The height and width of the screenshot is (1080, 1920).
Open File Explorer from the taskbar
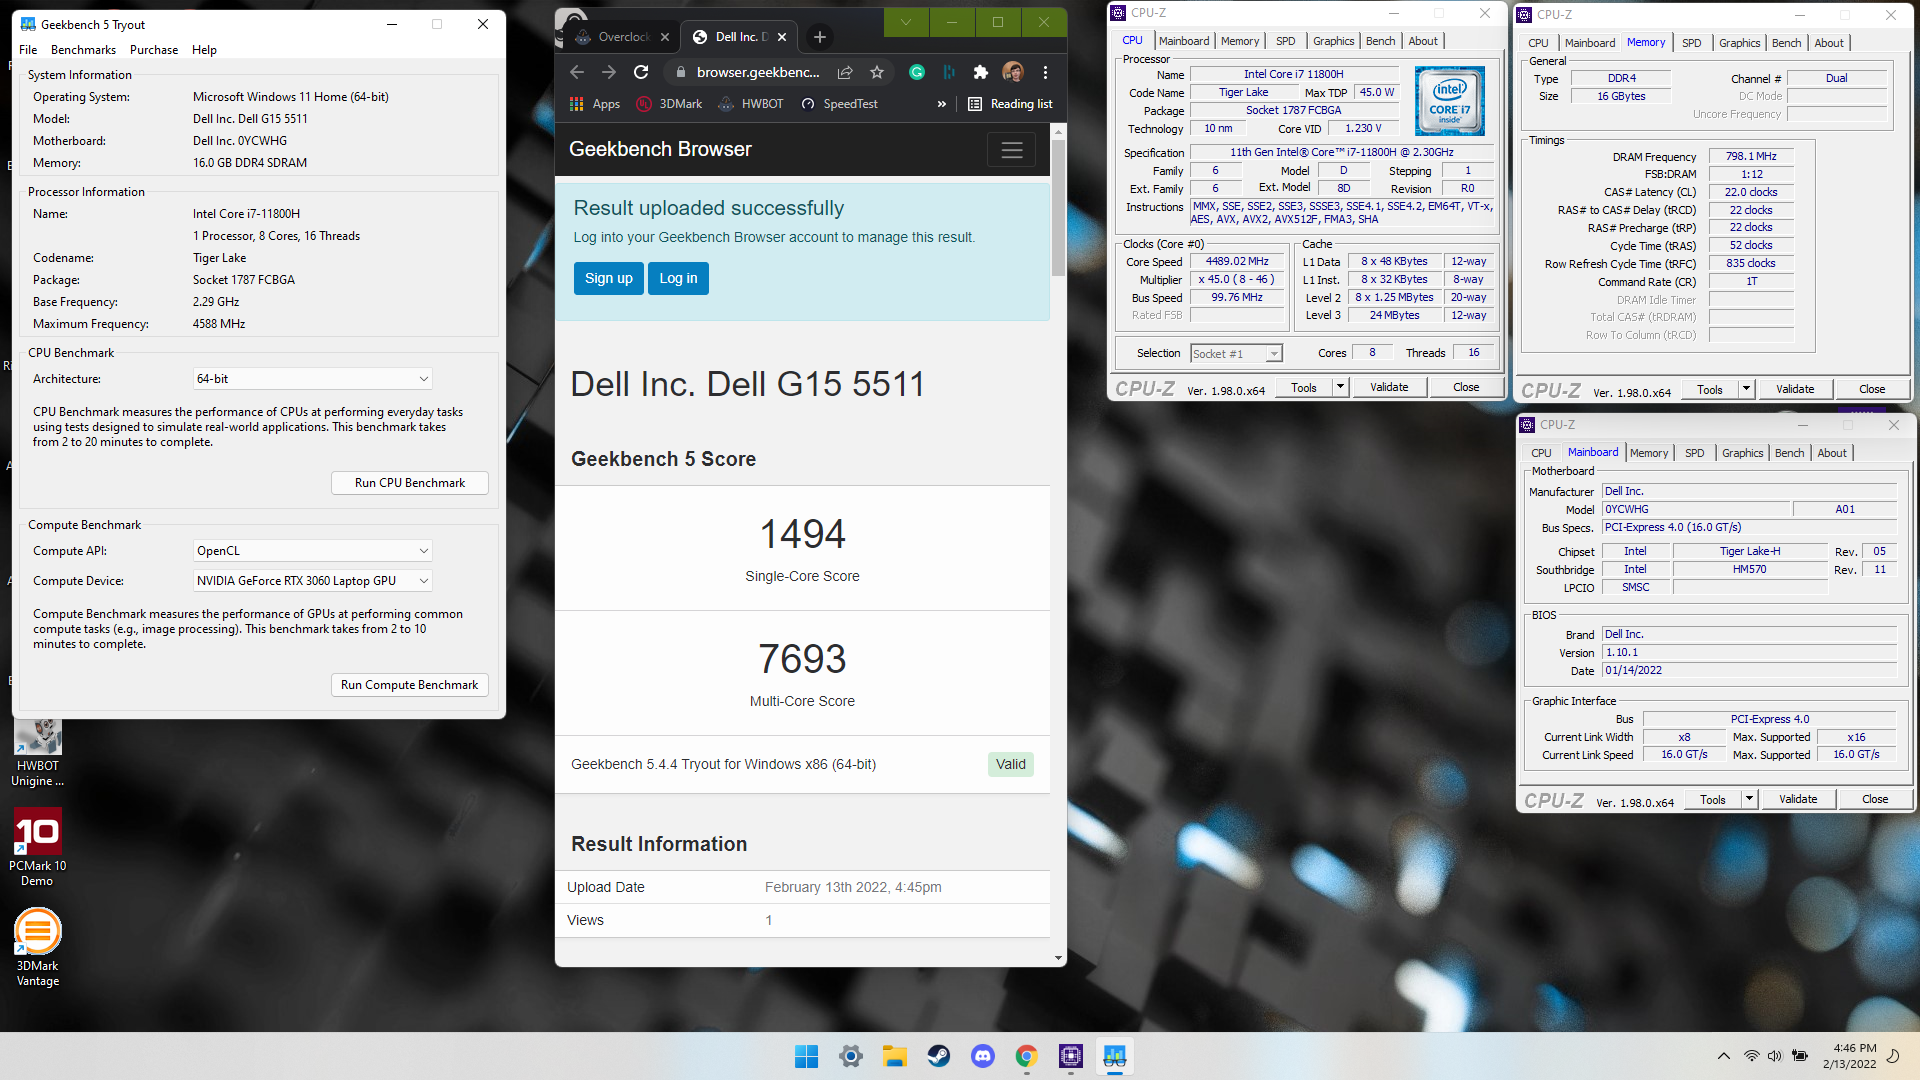894,1056
